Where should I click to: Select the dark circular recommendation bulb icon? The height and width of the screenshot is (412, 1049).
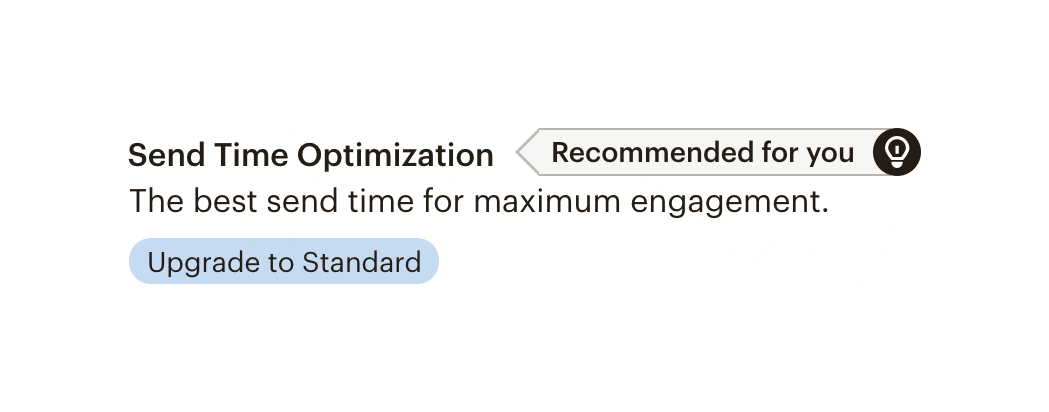click(896, 152)
